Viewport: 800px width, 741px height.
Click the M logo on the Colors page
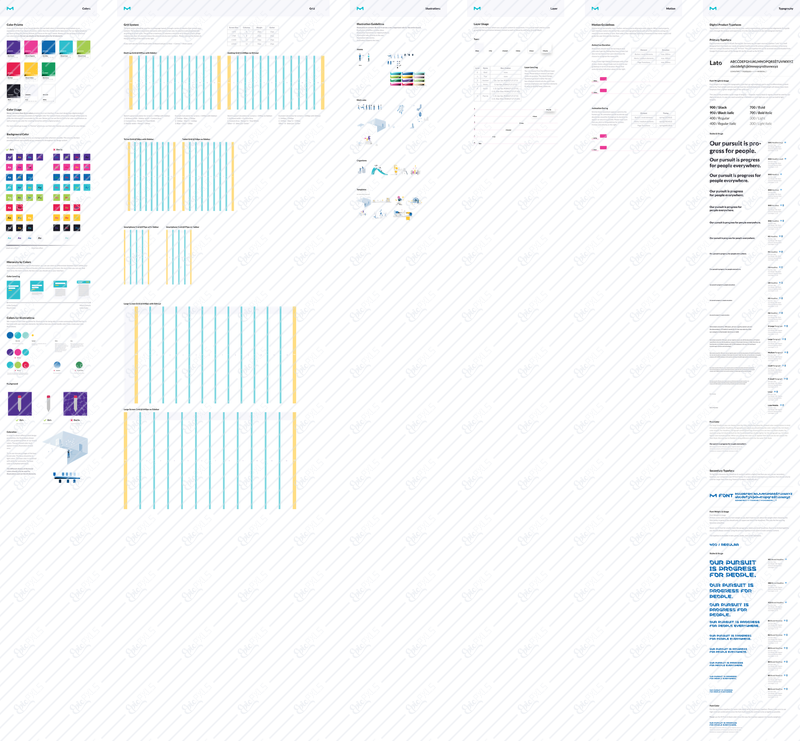(x=10, y=9)
